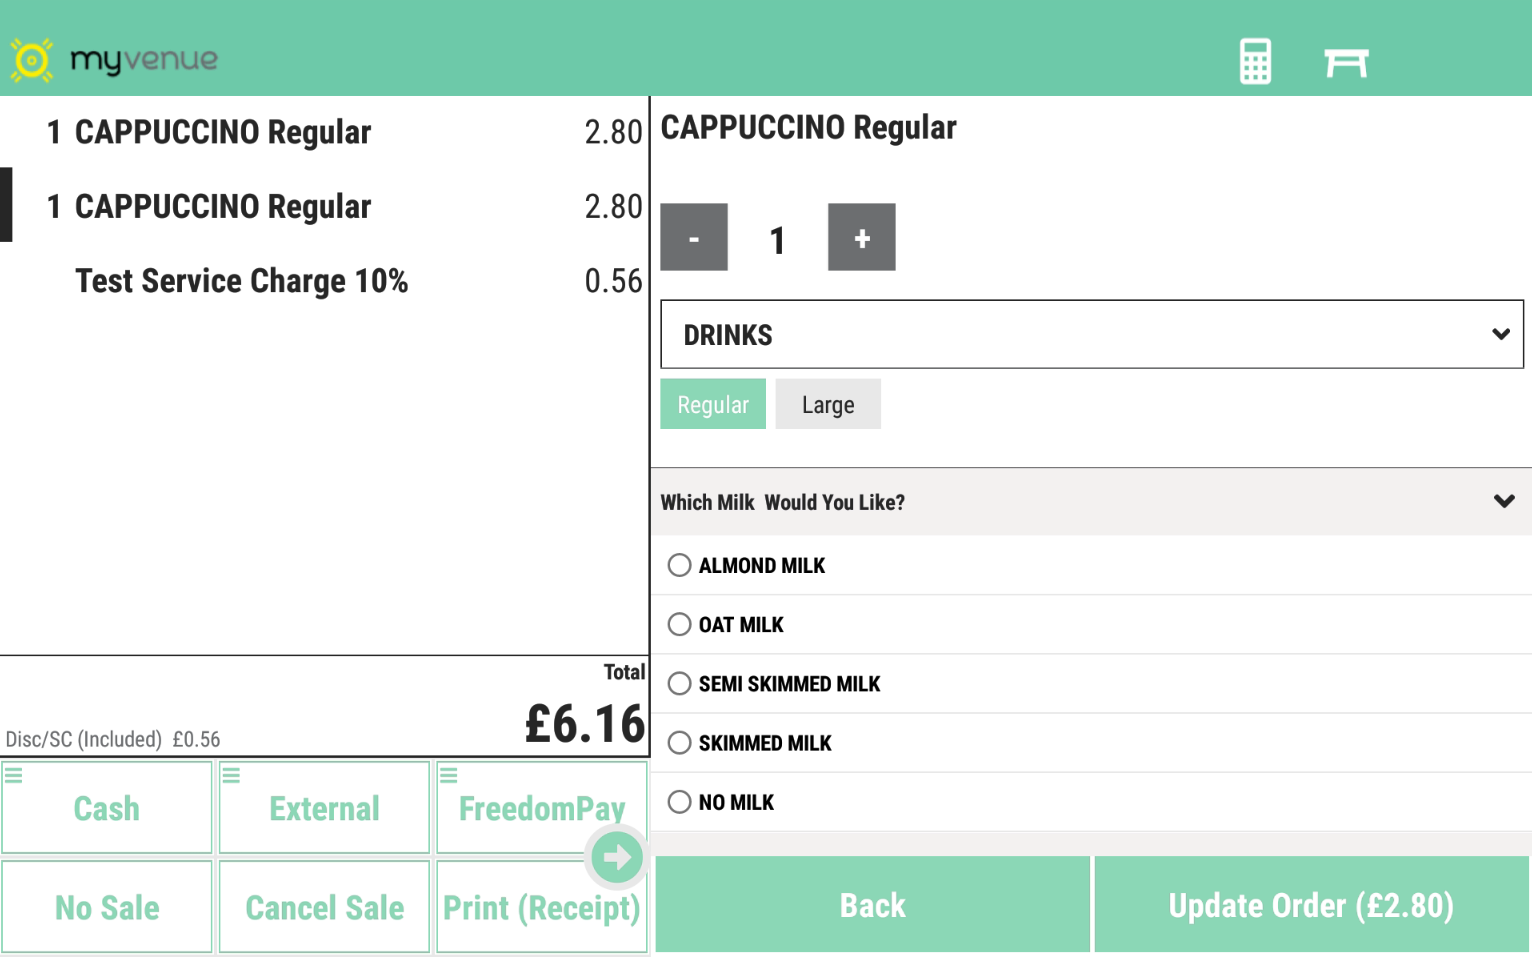Choose the OAT MILK radio button

(x=680, y=624)
